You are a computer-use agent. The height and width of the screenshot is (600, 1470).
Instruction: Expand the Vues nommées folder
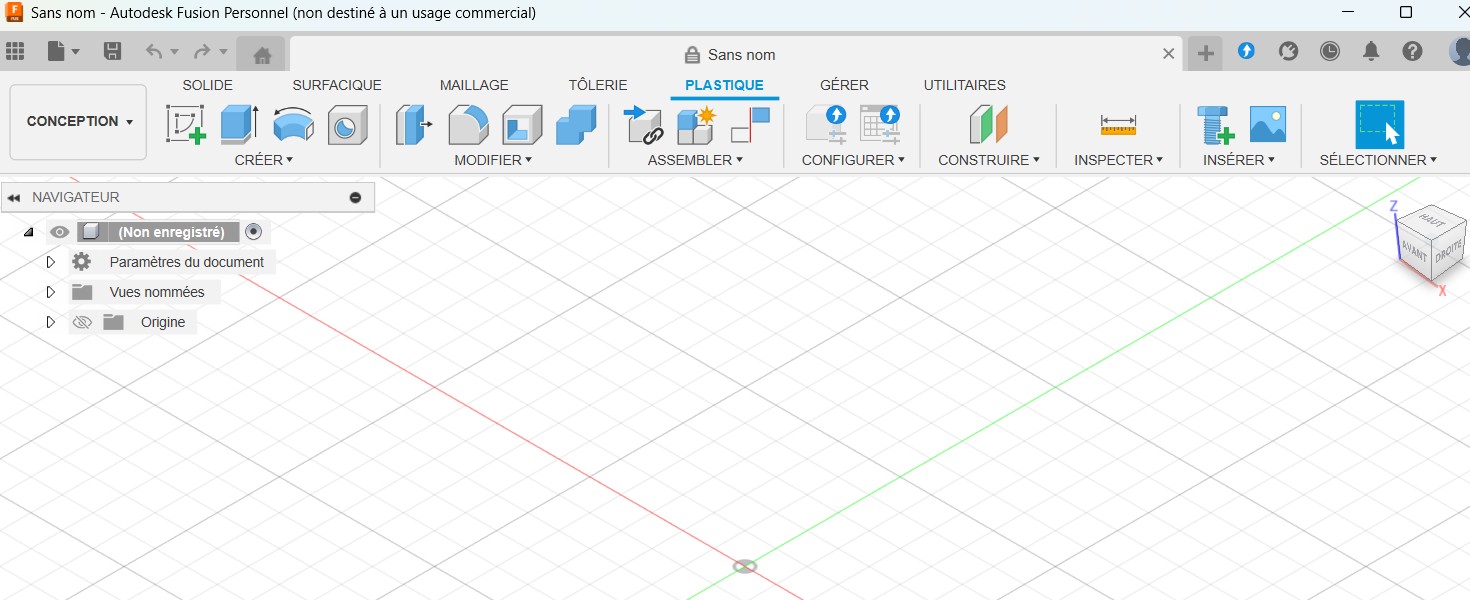51,292
